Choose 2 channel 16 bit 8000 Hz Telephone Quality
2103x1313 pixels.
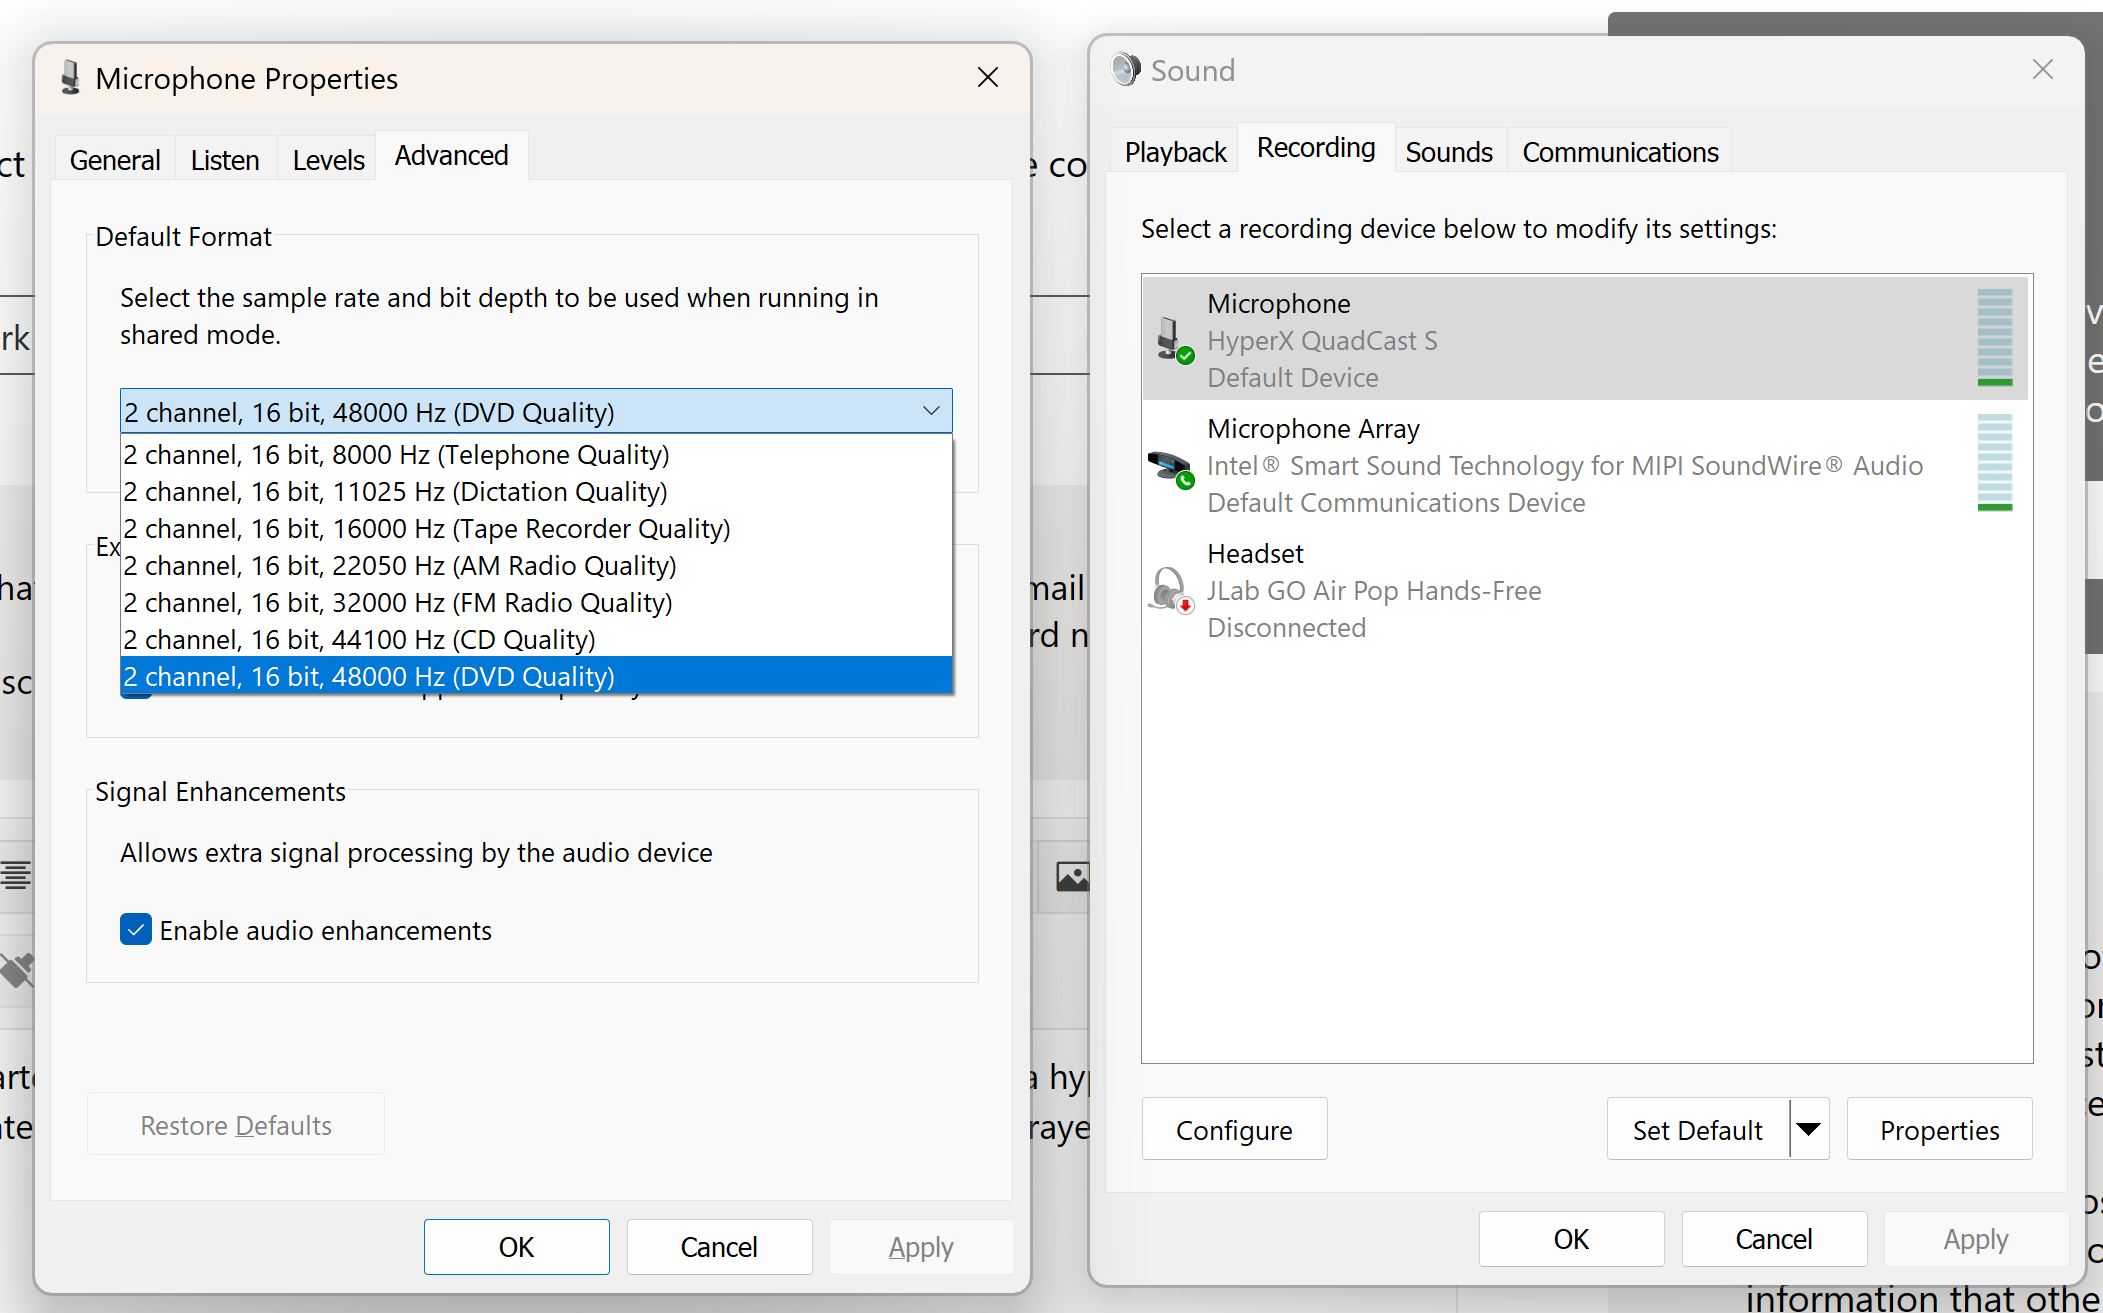[x=396, y=454]
